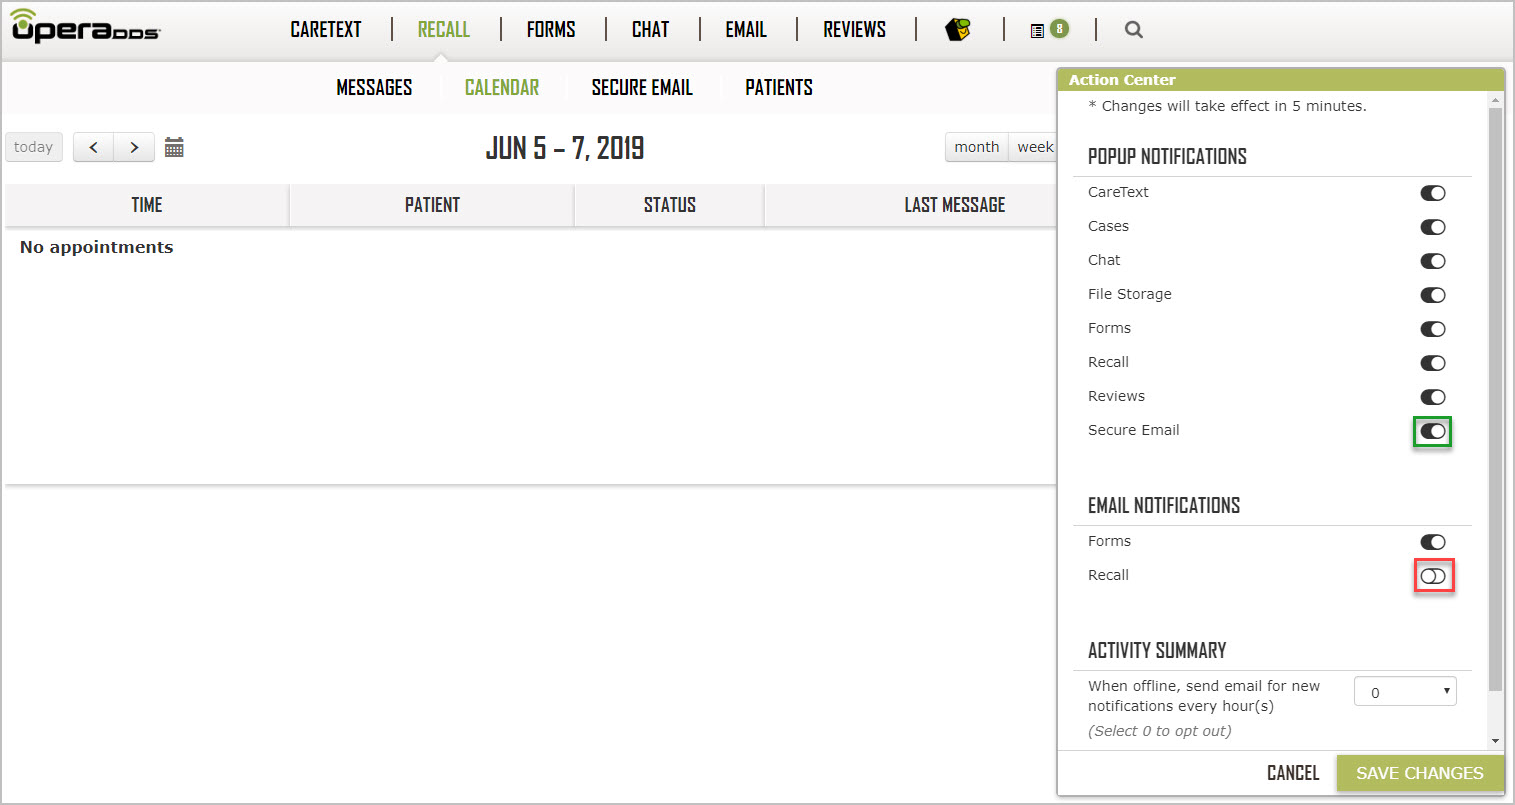This screenshot has width=1515, height=805.
Task: Go to next date range arrow
Action: pyautogui.click(x=134, y=147)
